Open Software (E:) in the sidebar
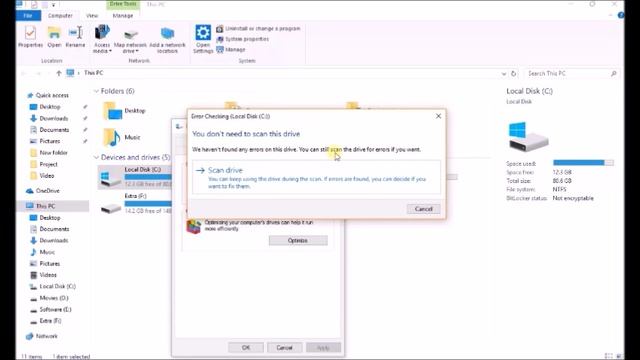 tap(51, 309)
